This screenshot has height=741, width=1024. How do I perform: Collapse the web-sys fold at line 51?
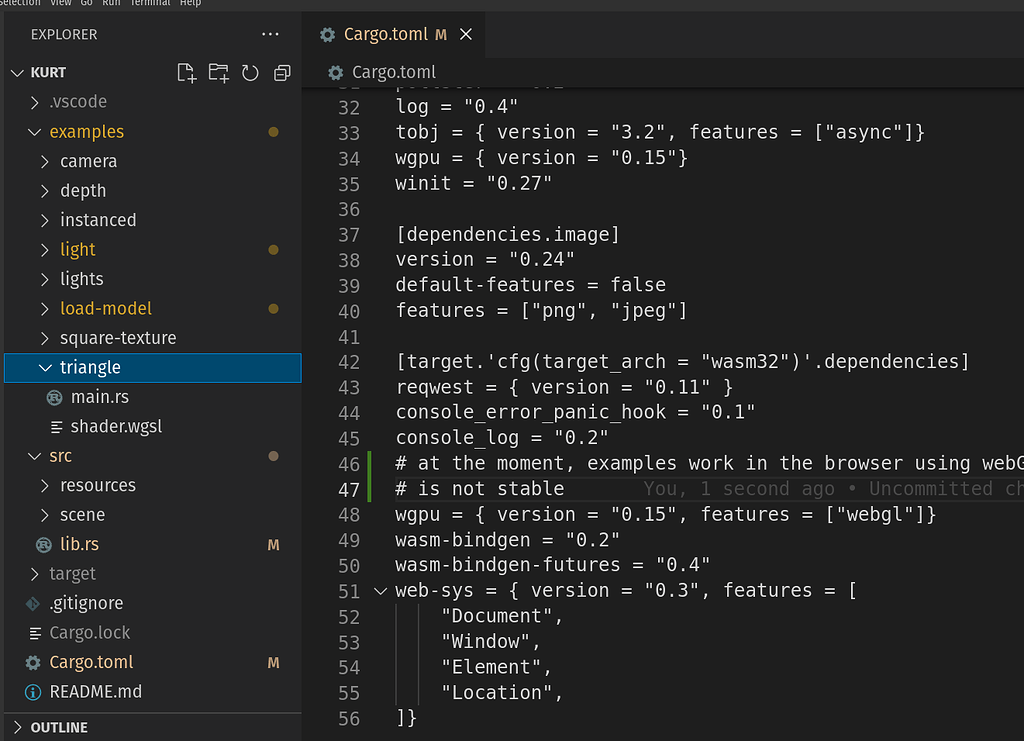point(380,590)
